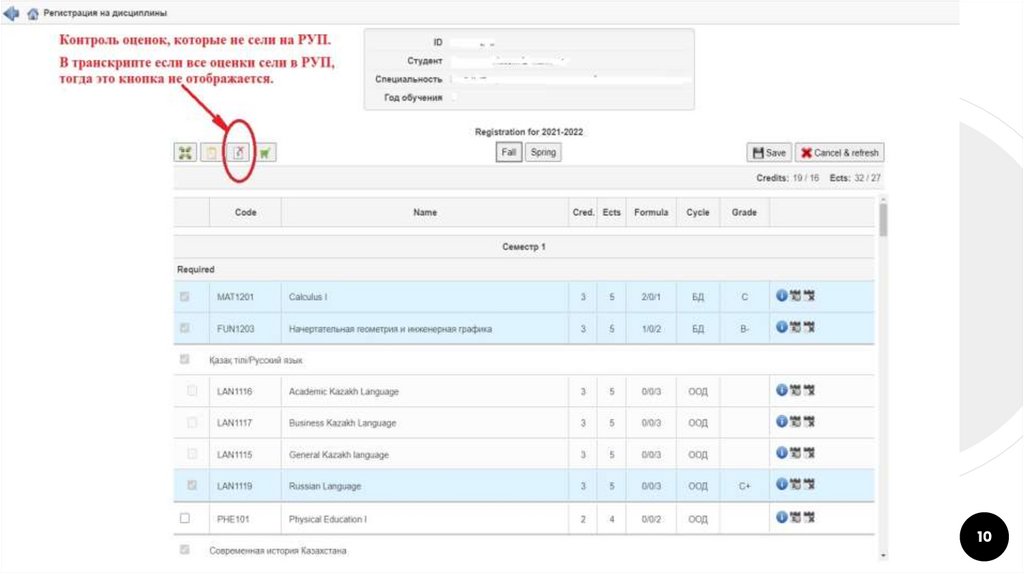Click first calendar icon in Academic Kazakh Language row
This screenshot has width=1024, height=574.
pos(795,391)
